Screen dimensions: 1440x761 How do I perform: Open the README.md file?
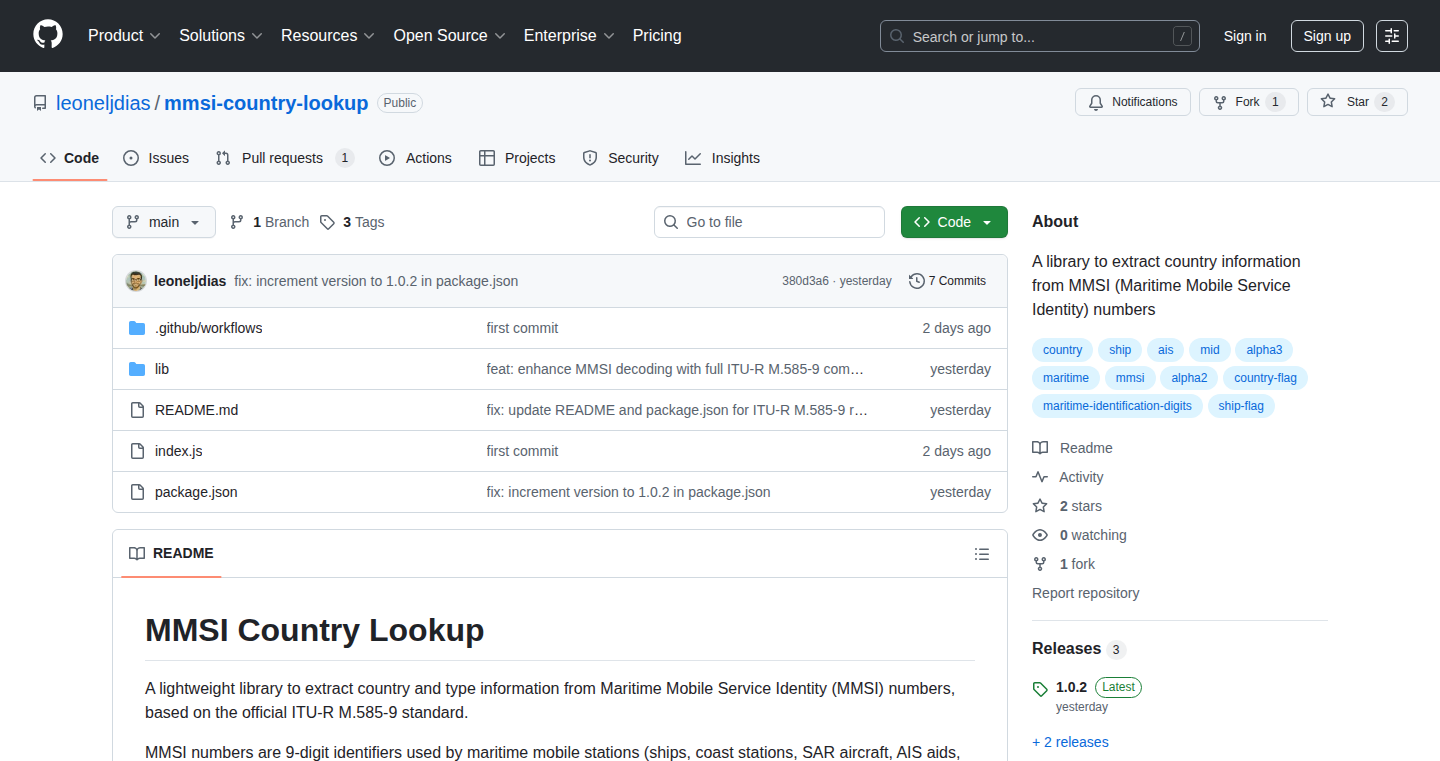[196, 410]
